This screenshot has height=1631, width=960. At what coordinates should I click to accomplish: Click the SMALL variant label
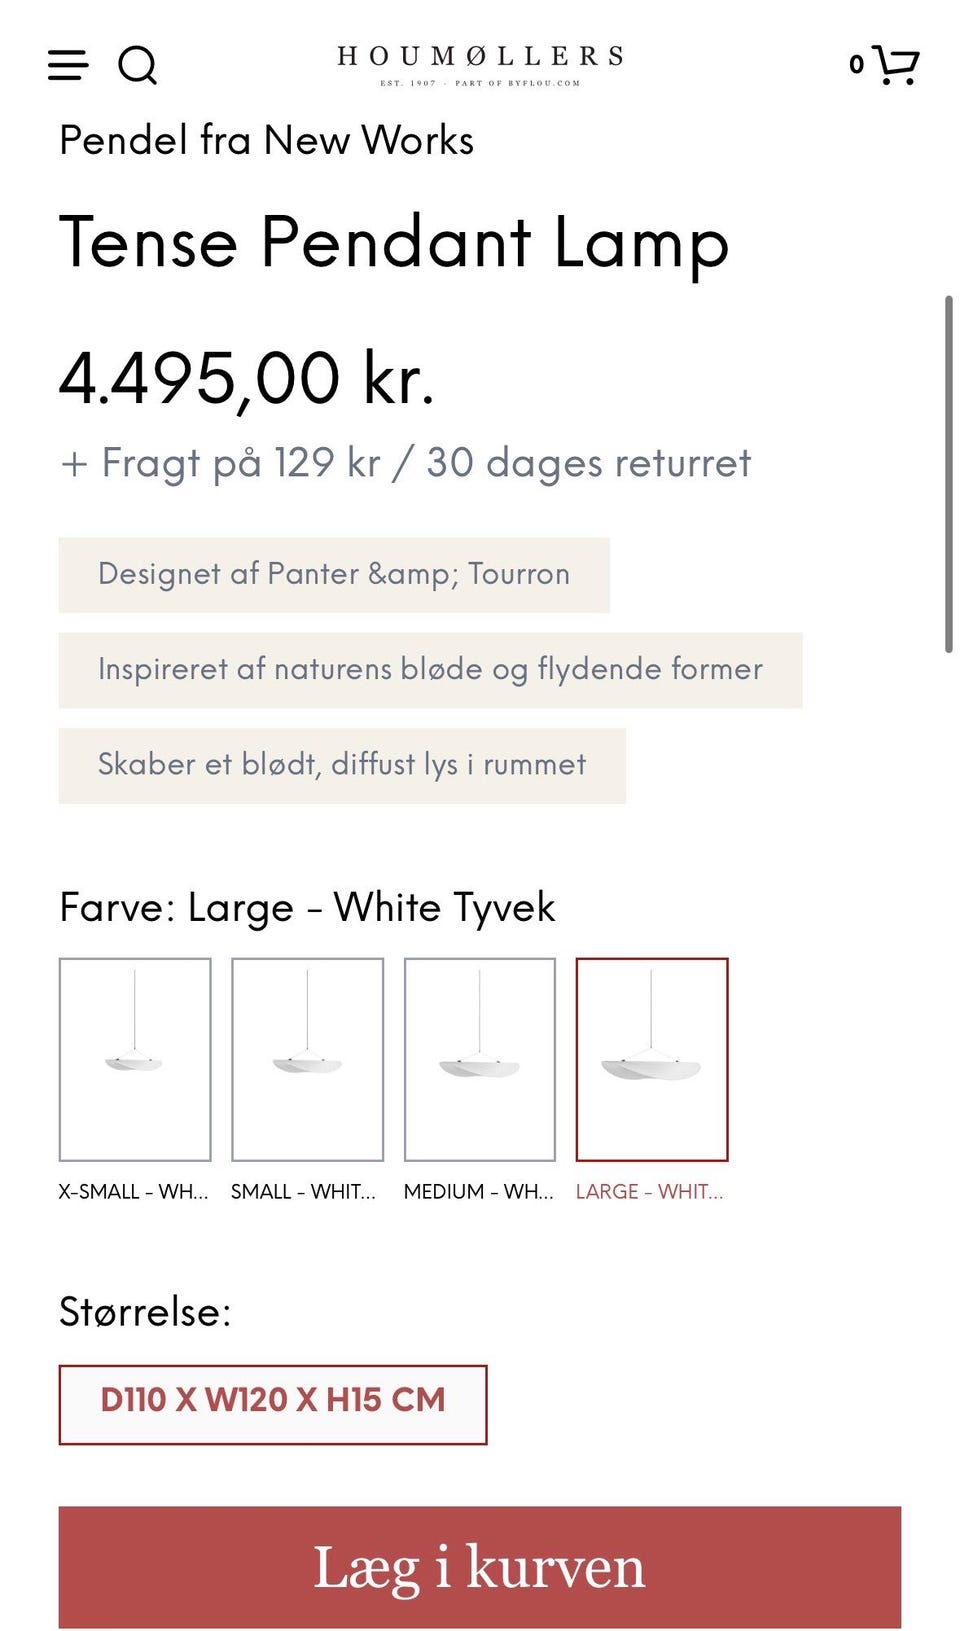(303, 1192)
